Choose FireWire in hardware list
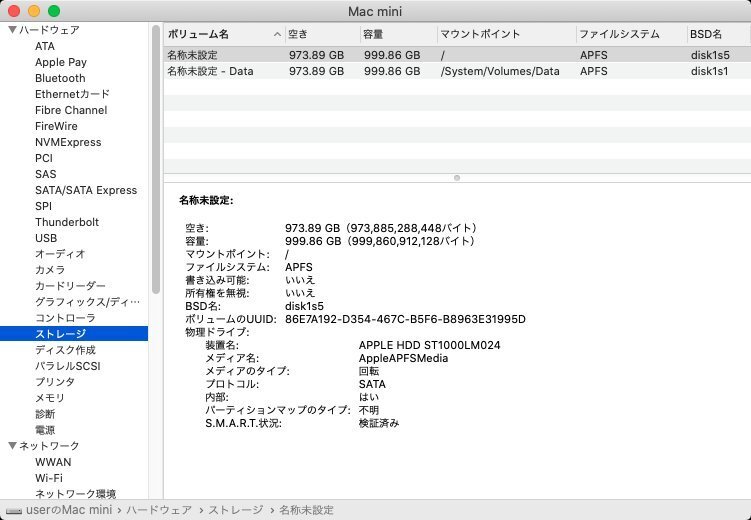751x520 pixels. (56, 126)
